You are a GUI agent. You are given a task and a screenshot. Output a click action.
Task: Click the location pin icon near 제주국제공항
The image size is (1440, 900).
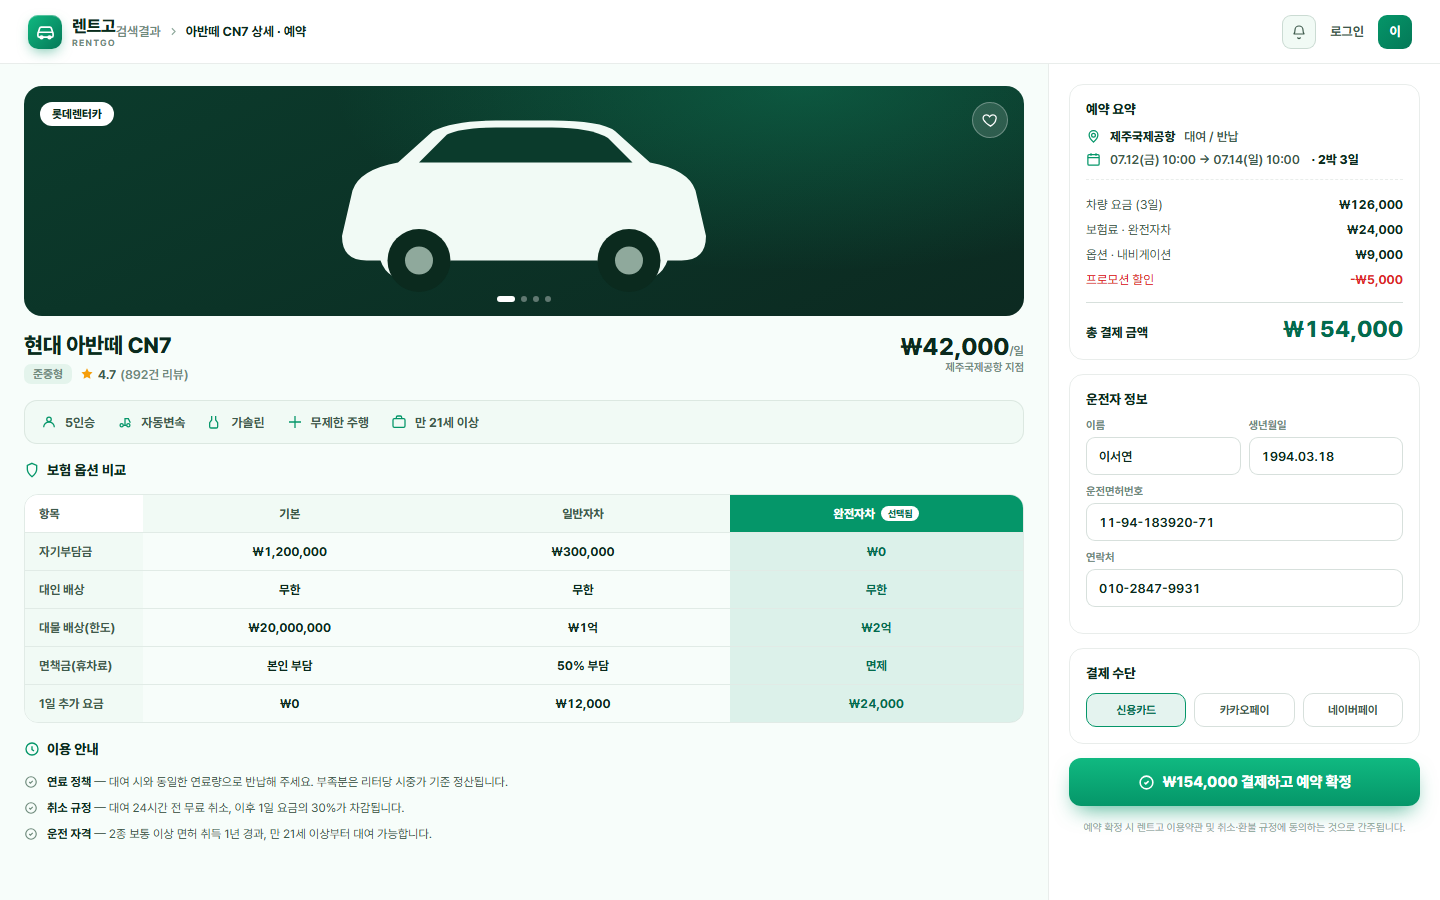click(1093, 136)
